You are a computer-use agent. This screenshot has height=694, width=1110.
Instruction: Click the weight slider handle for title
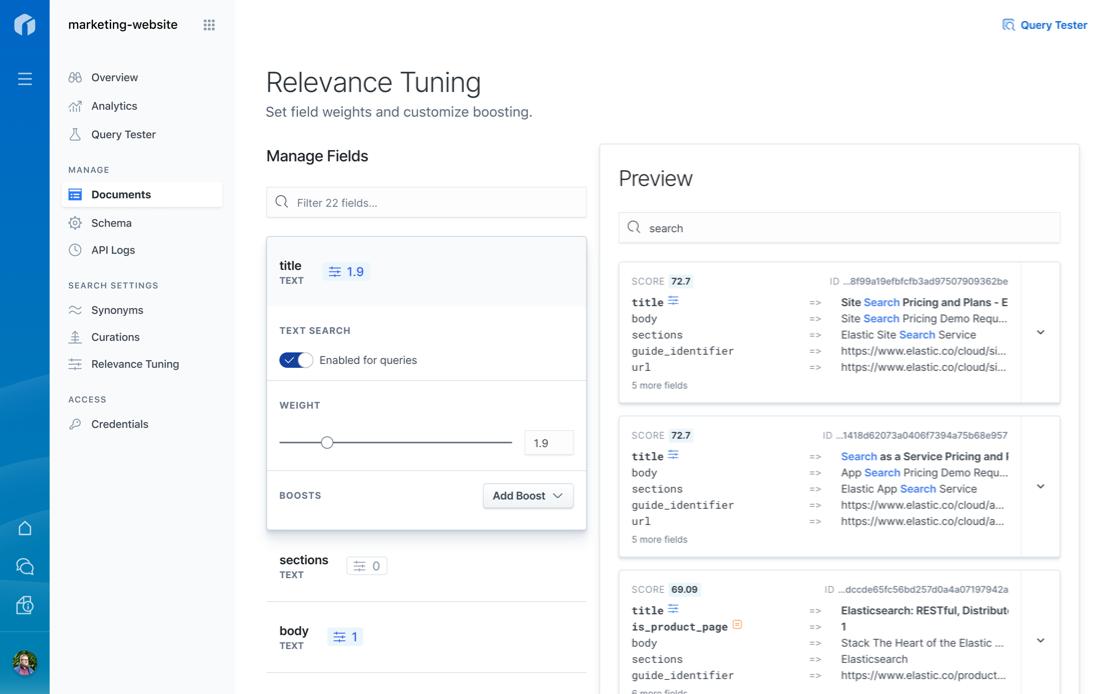pyautogui.click(x=326, y=443)
